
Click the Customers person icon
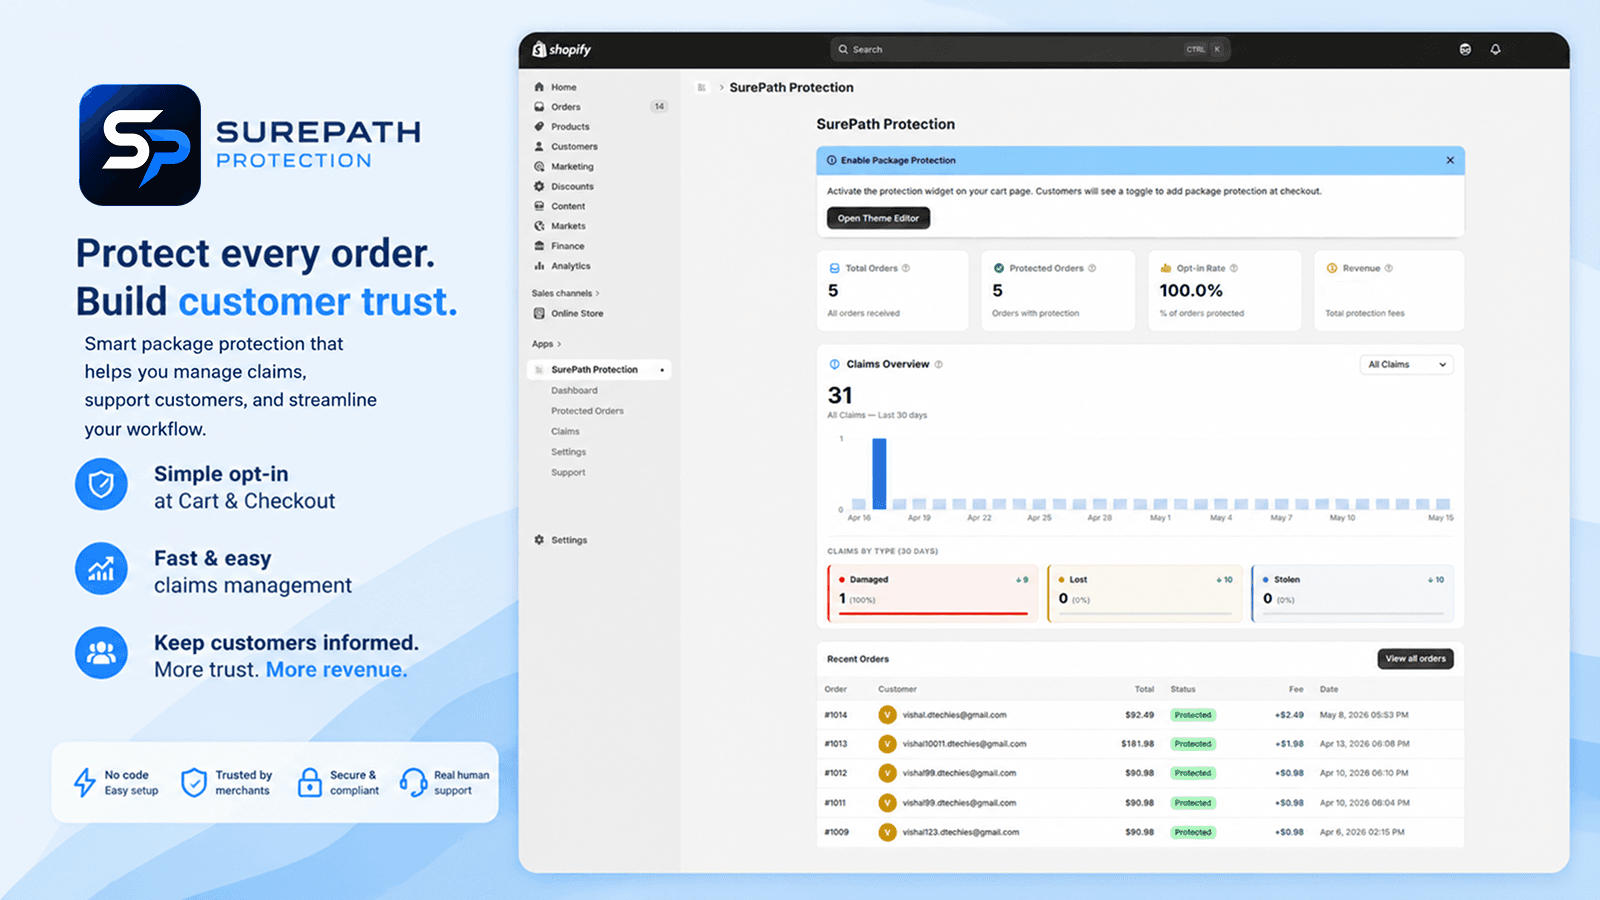tap(539, 147)
